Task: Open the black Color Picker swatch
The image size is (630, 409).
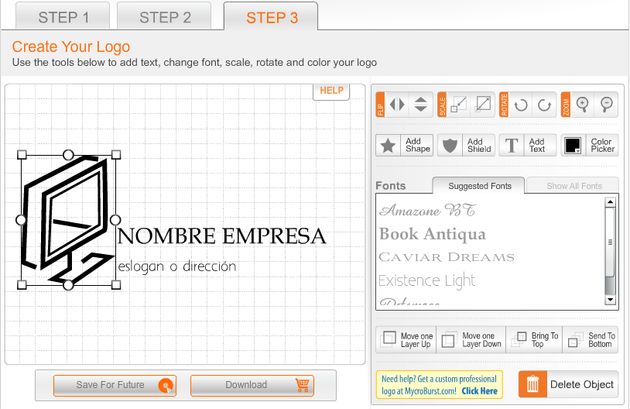Action: point(573,146)
